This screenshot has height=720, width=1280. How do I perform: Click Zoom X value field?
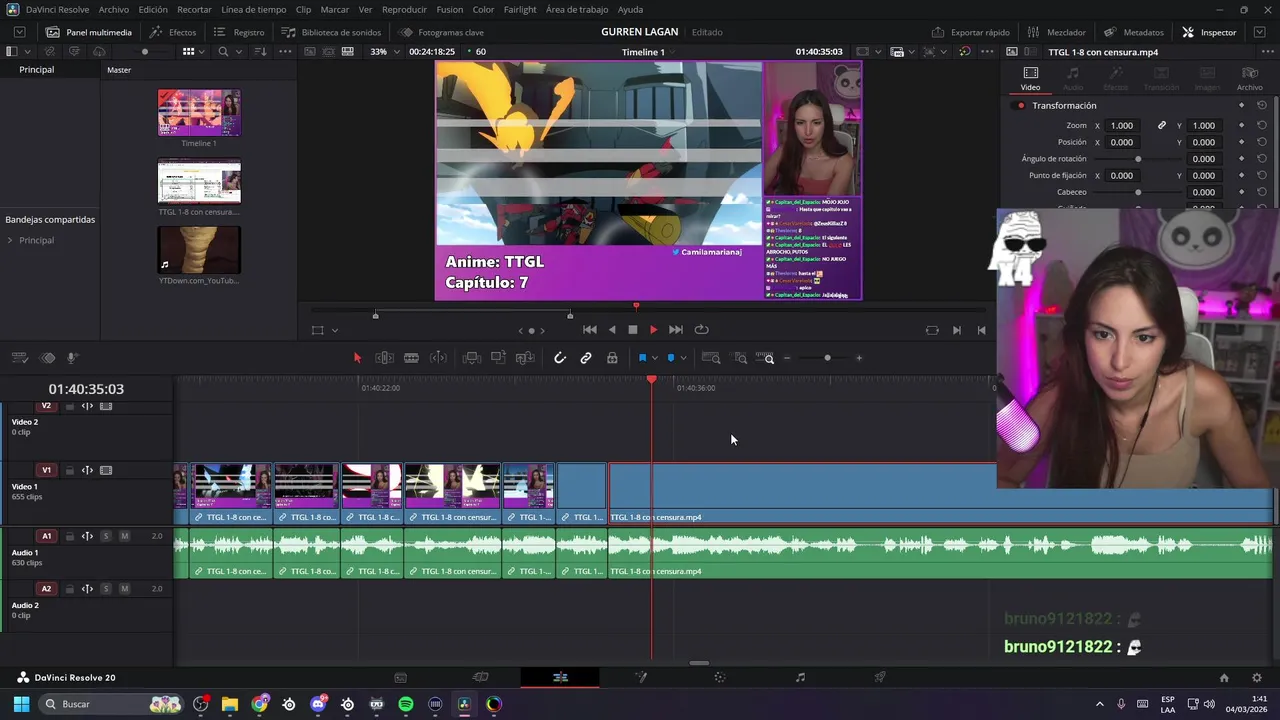point(1122,126)
